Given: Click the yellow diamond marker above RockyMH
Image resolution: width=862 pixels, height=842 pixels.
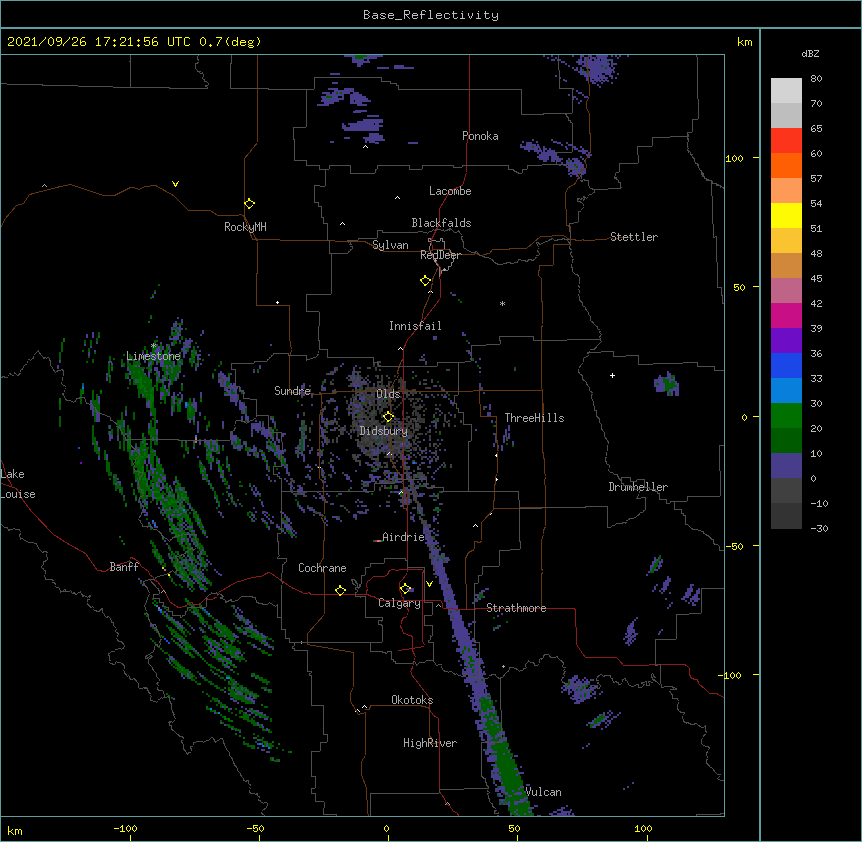Looking at the screenshot, I should 249,203.
